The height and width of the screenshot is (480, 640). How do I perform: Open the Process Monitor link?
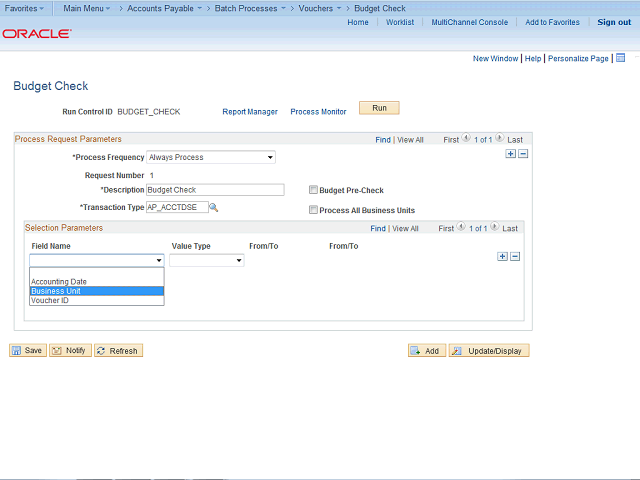[x=318, y=112]
